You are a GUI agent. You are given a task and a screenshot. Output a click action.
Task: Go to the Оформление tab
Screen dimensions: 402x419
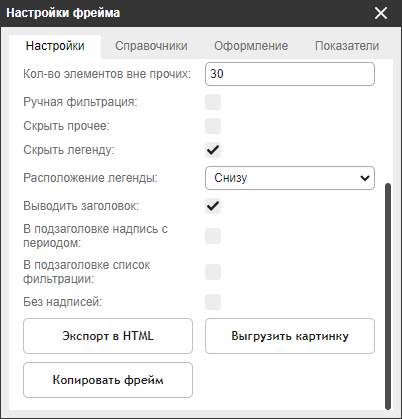(251, 46)
